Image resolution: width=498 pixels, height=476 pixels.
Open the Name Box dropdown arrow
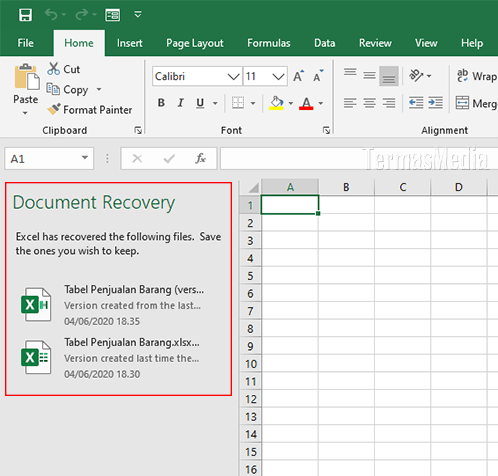click(x=85, y=158)
